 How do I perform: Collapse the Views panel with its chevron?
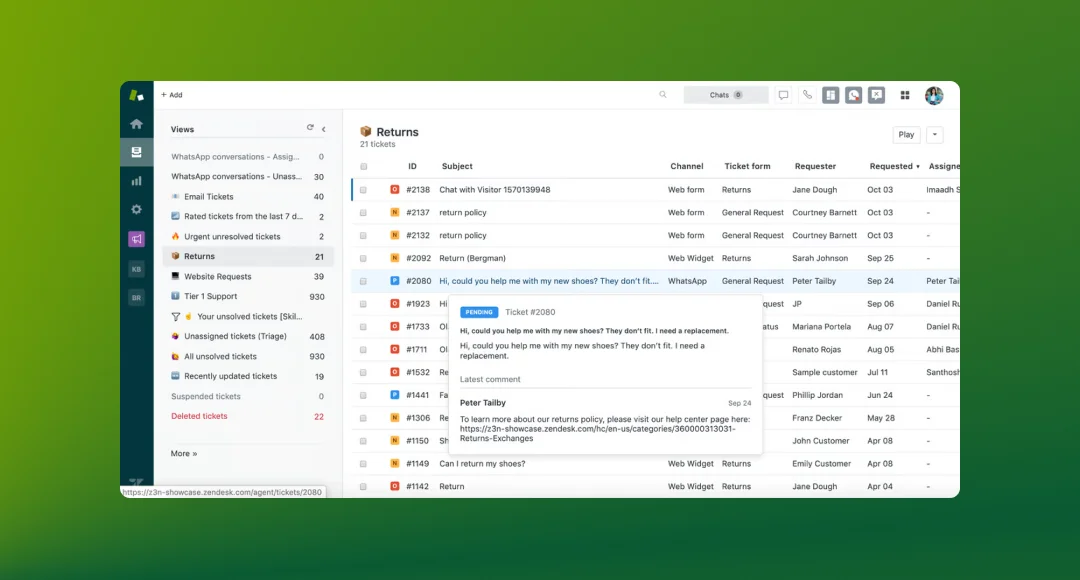coord(322,129)
